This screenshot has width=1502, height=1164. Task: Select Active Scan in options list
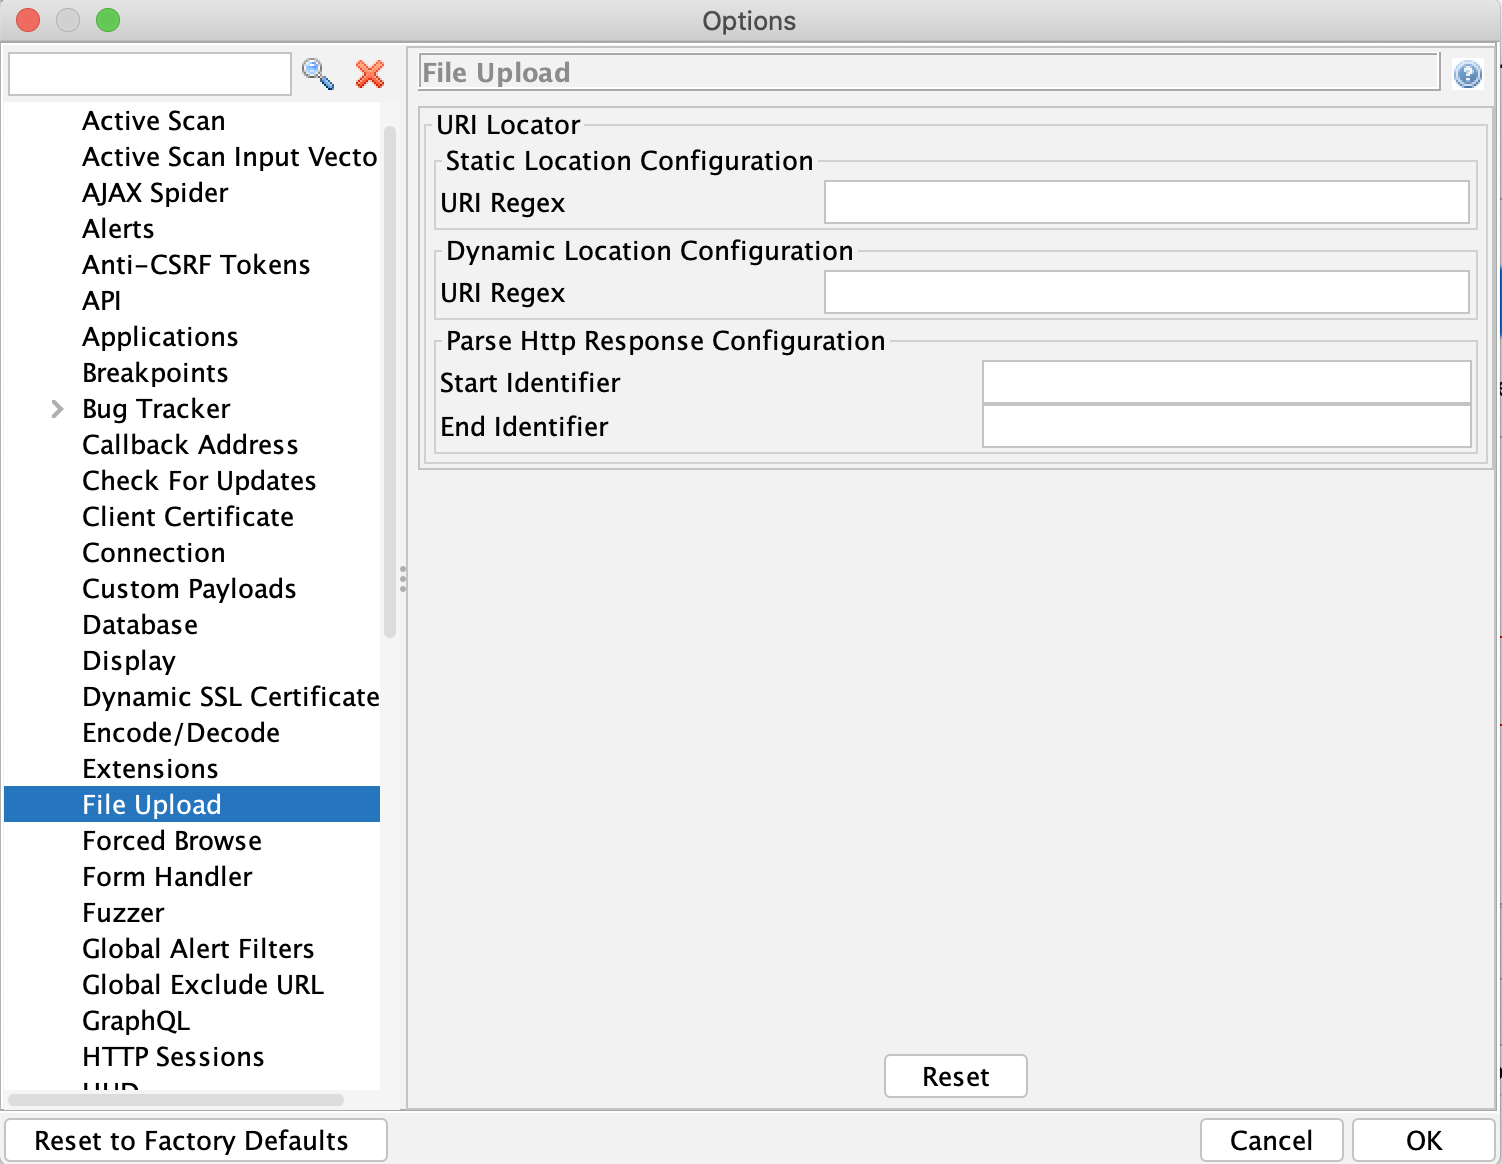pyautogui.click(x=154, y=121)
